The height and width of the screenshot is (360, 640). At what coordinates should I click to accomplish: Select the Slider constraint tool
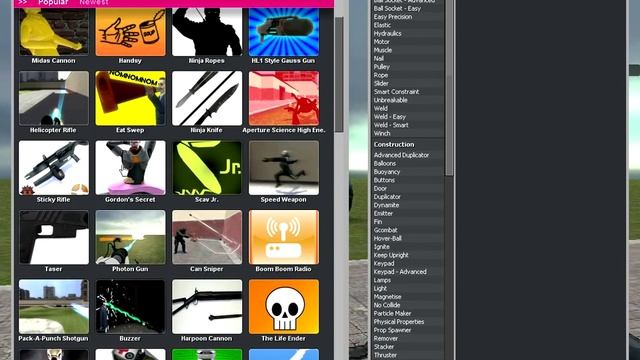pyautogui.click(x=381, y=83)
